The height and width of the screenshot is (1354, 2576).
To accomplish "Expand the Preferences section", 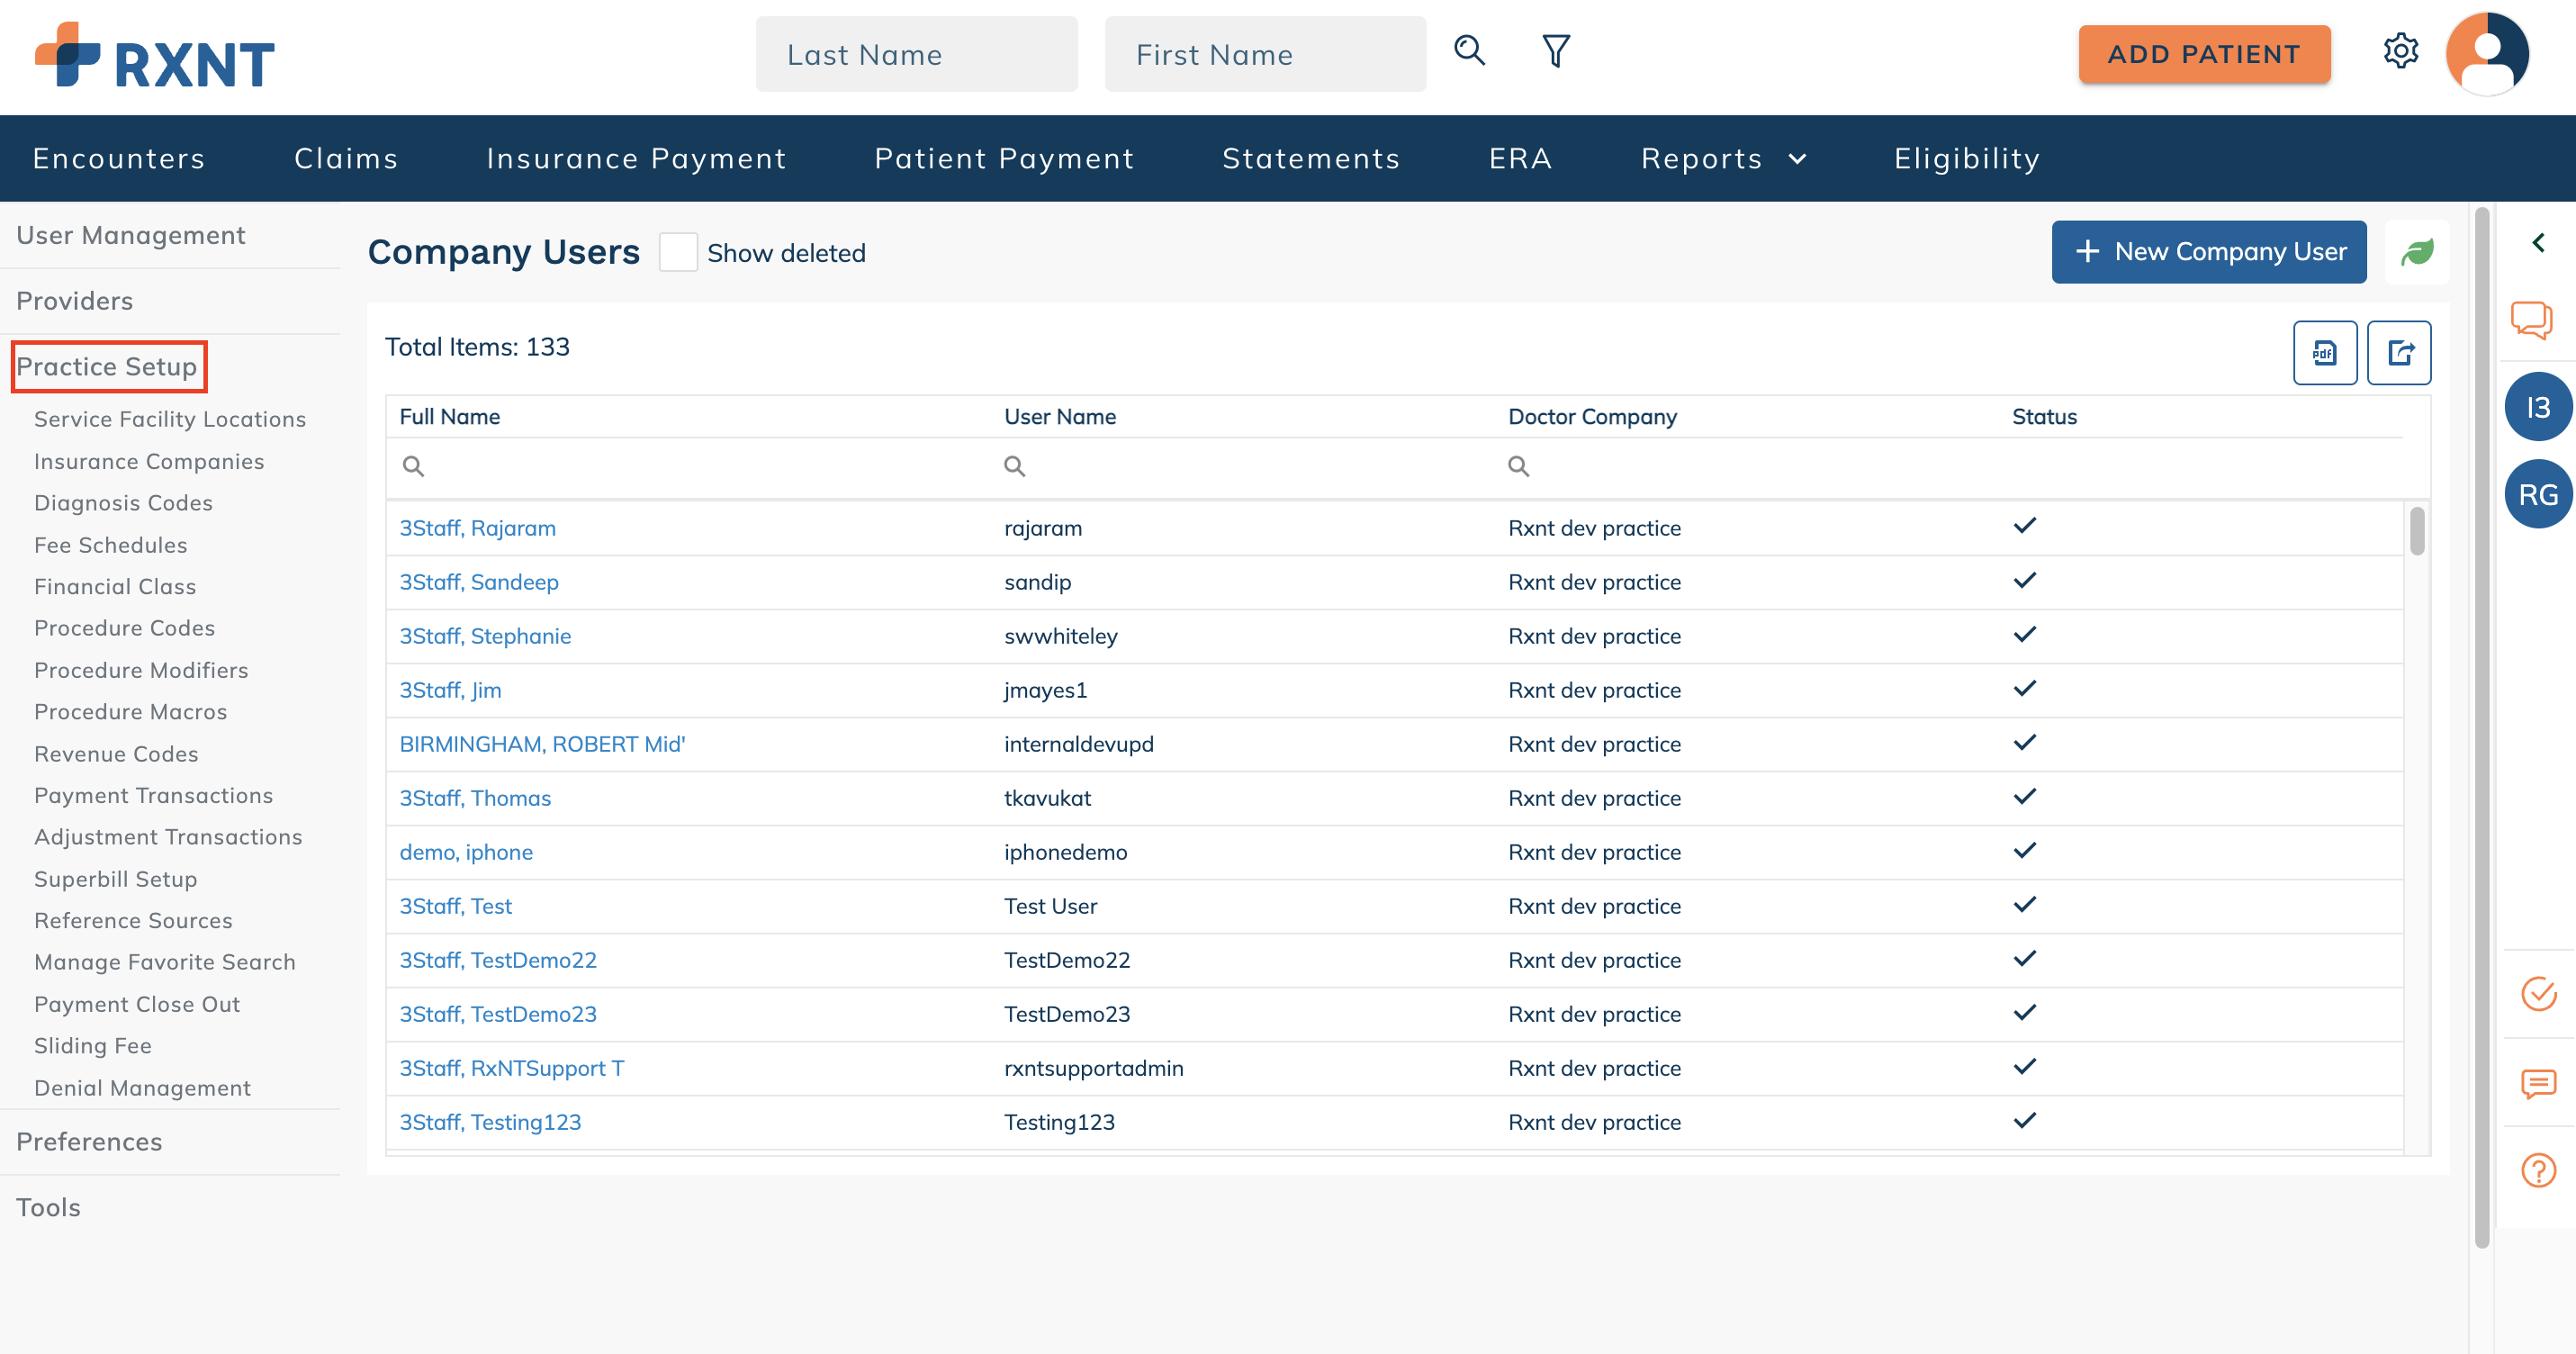I will tap(89, 1141).
